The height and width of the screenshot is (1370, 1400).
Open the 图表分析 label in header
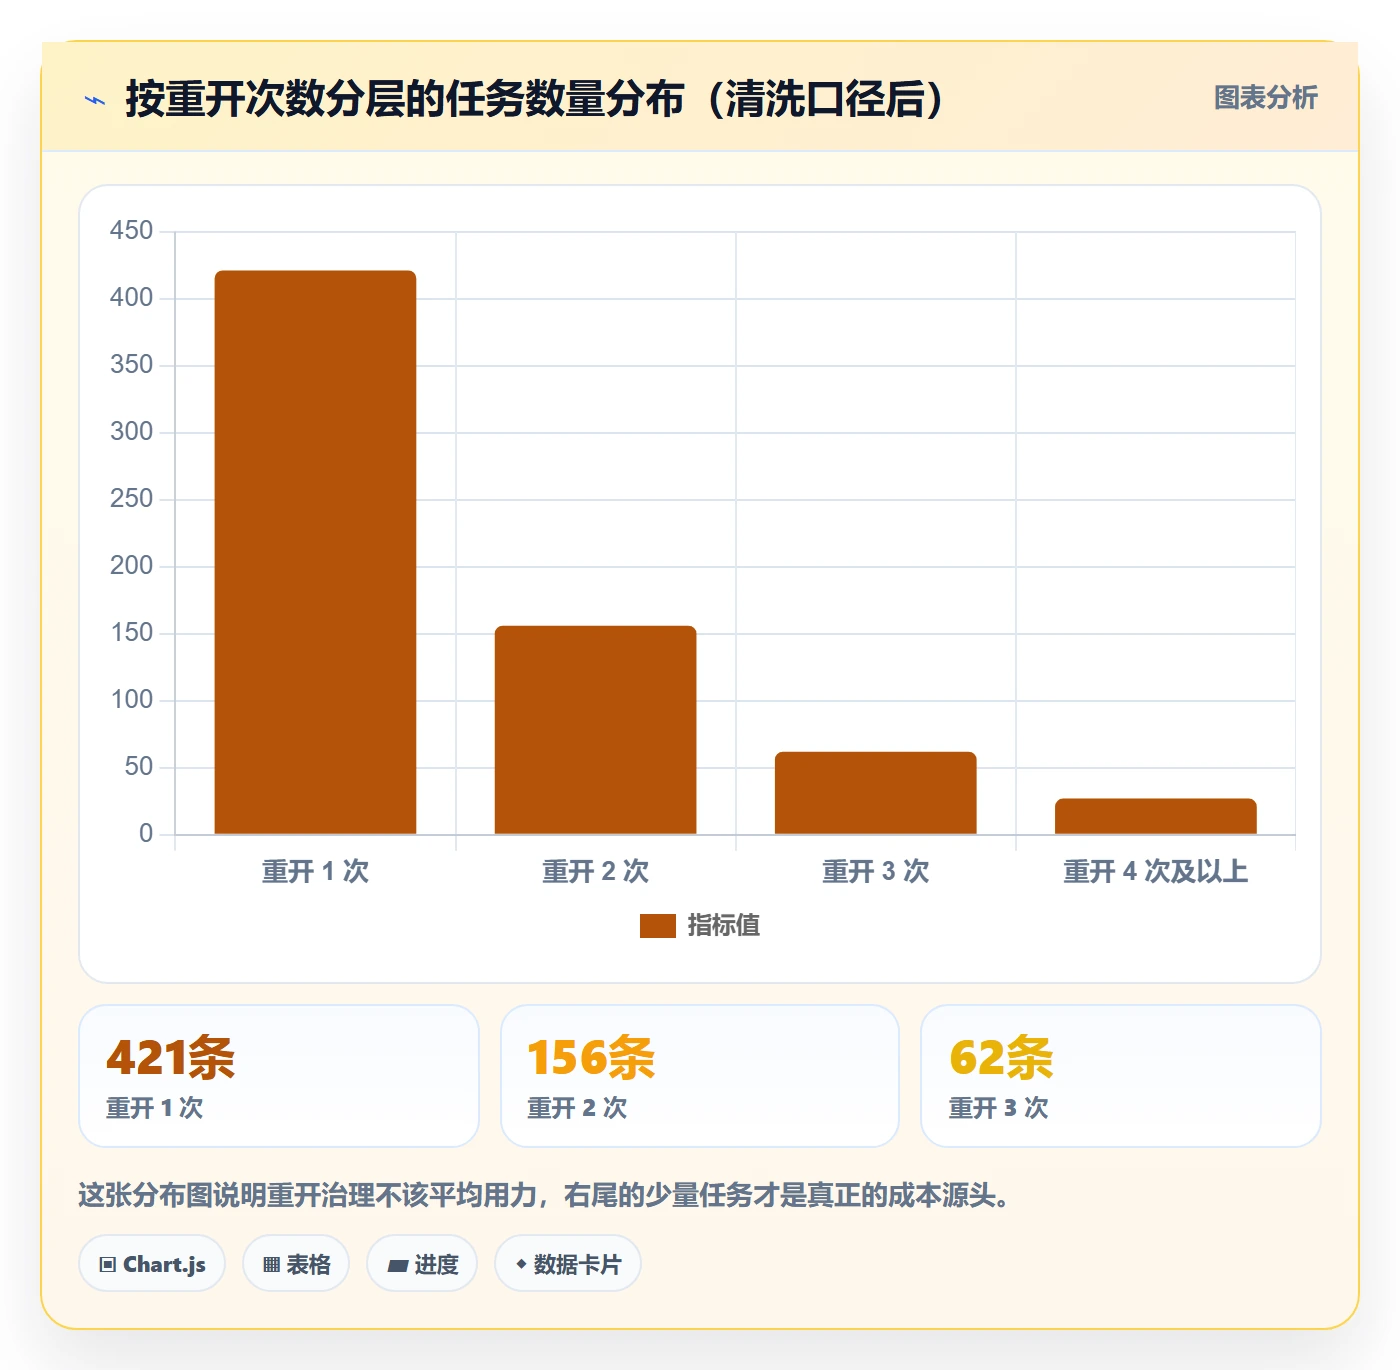[x=1266, y=98]
